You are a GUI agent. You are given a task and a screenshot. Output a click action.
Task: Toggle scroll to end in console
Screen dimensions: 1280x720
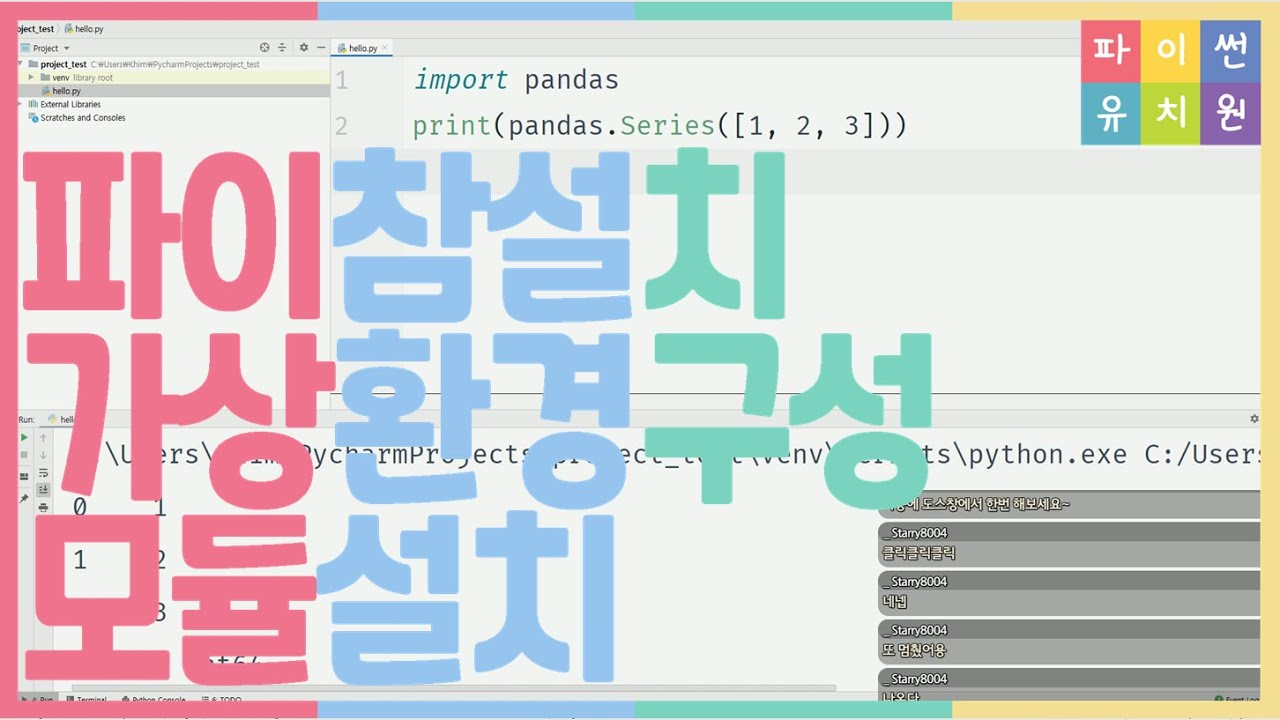click(x=43, y=489)
